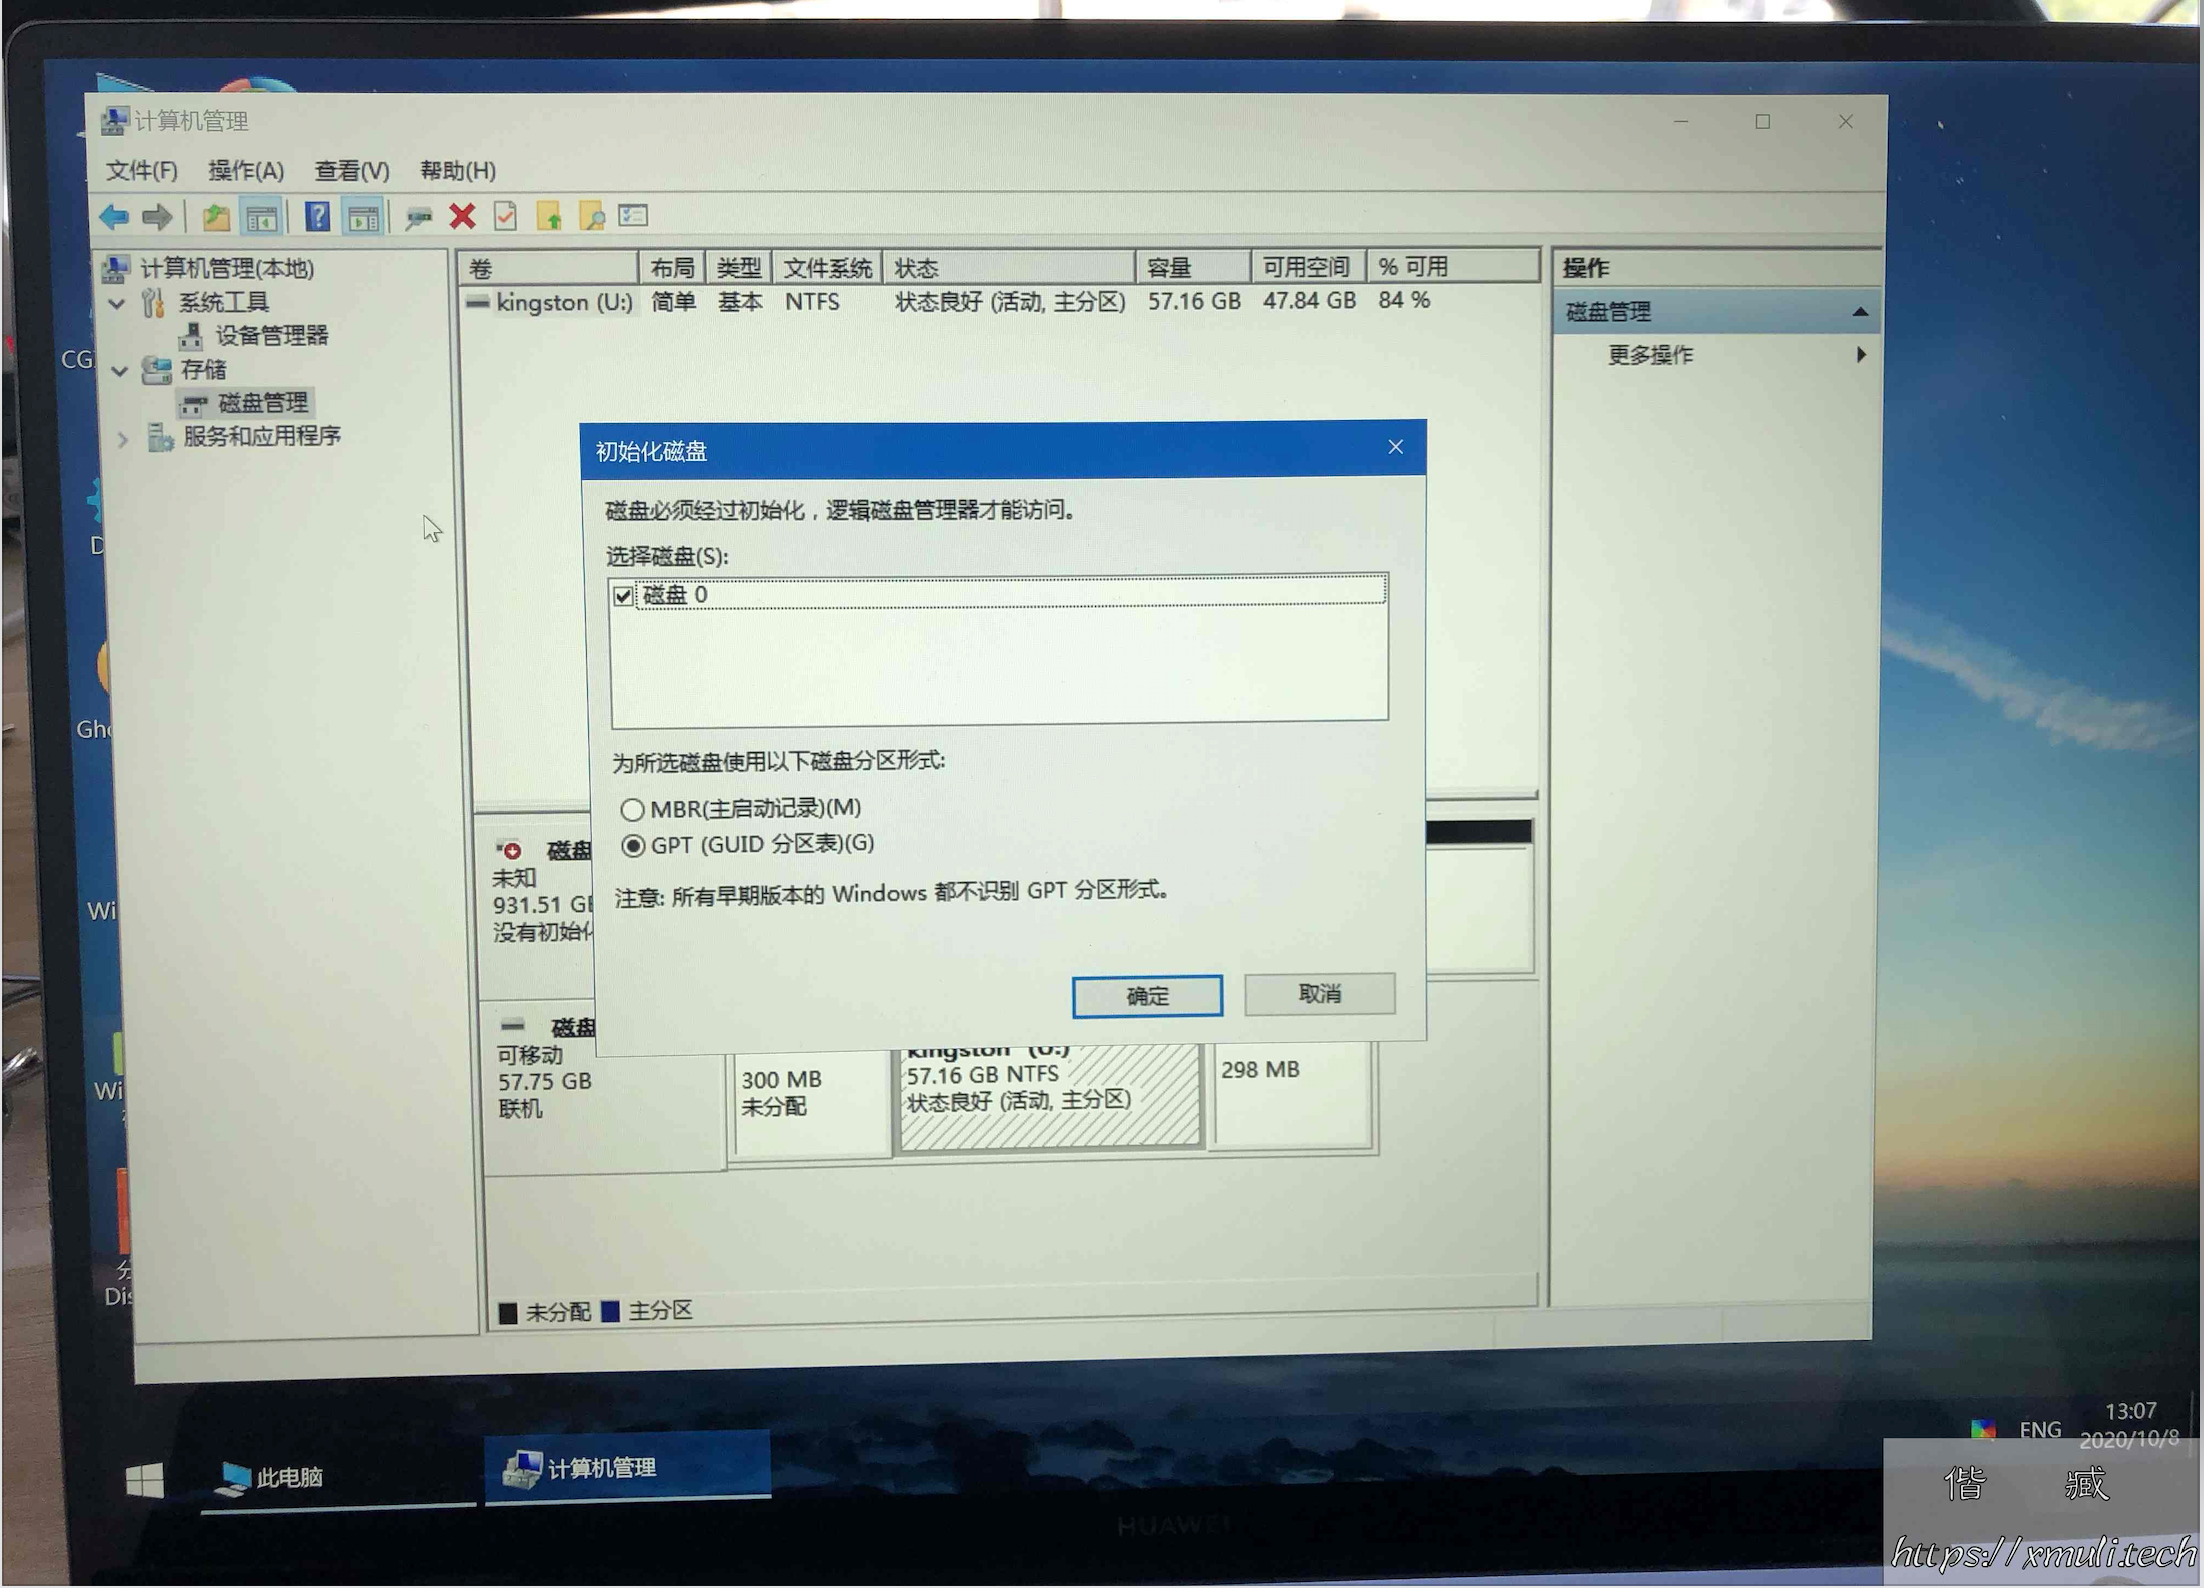
Task: Click the red X delete toolbar icon
Action: click(x=462, y=216)
